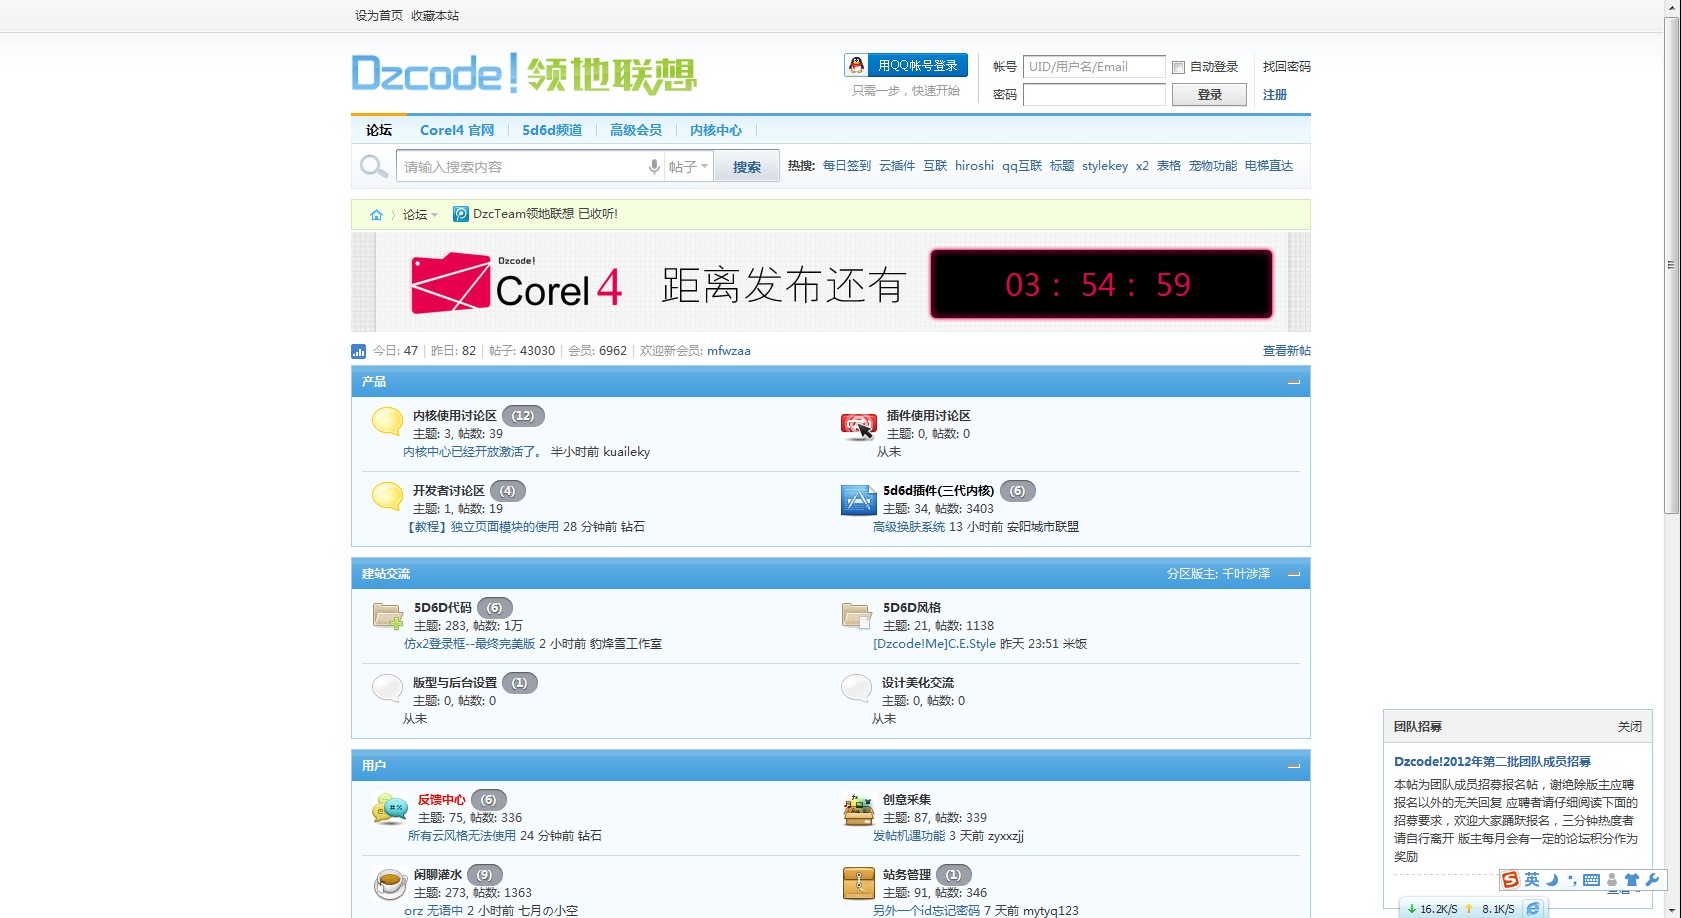Click the 帐号 username input field
1681x918 pixels.
pyautogui.click(x=1094, y=67)
